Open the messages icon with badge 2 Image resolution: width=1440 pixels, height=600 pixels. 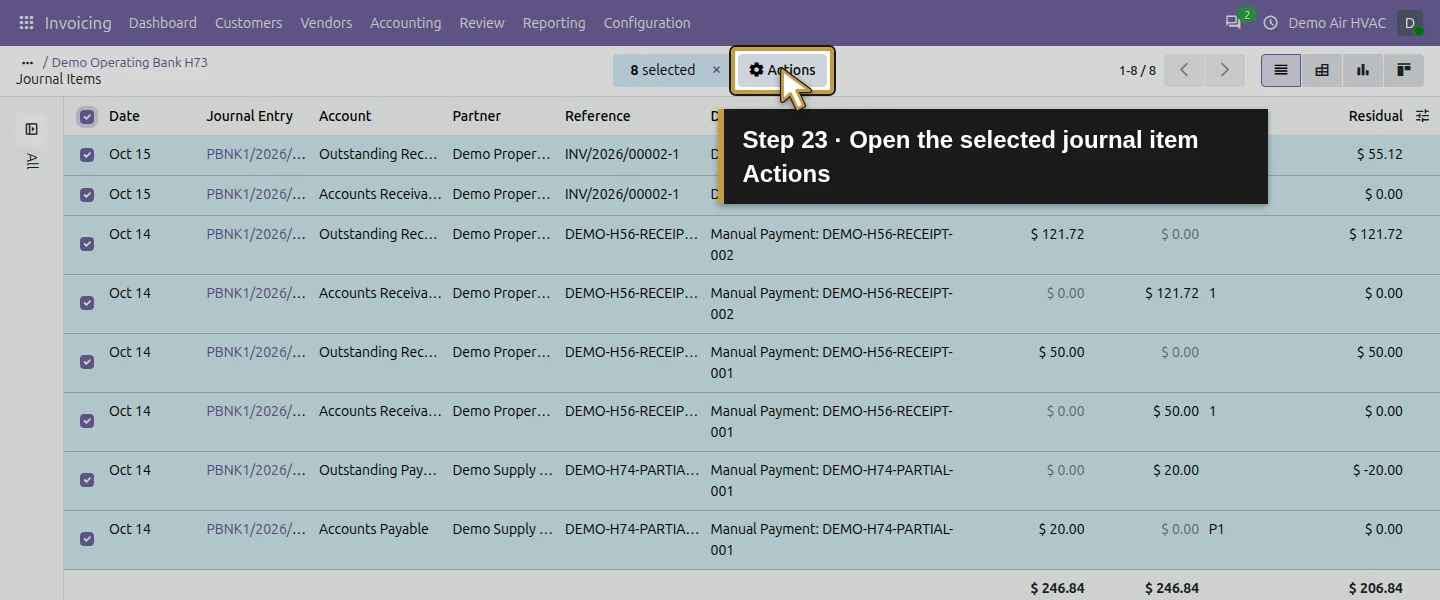tap(1233, 22)
